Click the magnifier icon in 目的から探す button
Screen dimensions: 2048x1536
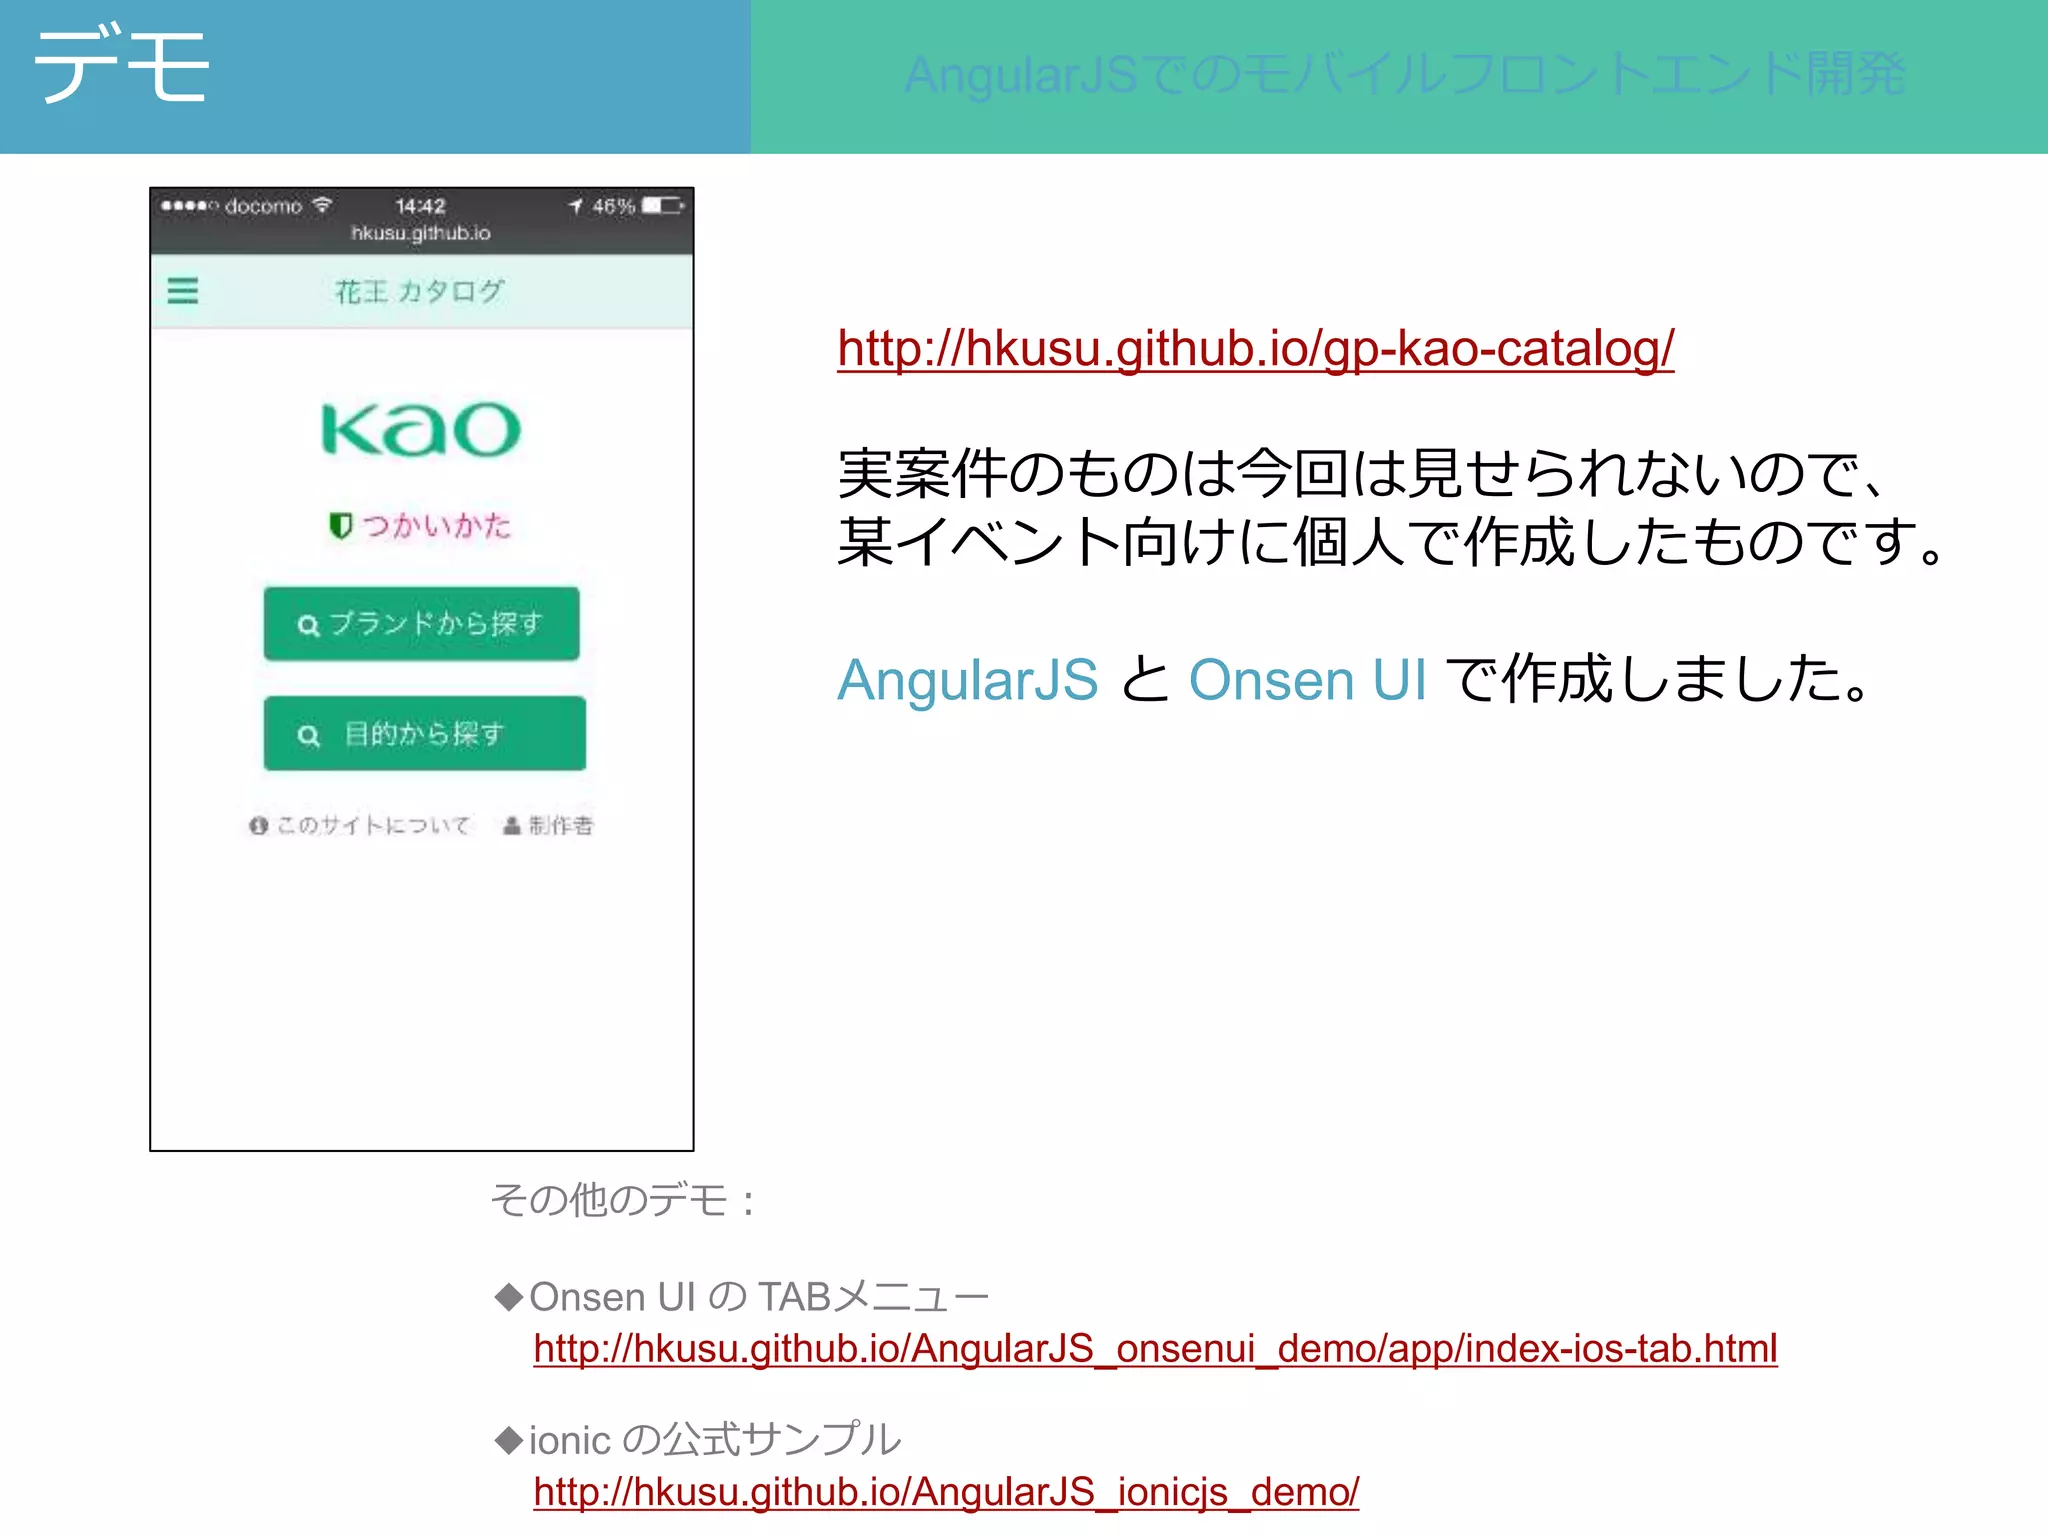pyautogui.click(x=308, y=736)
